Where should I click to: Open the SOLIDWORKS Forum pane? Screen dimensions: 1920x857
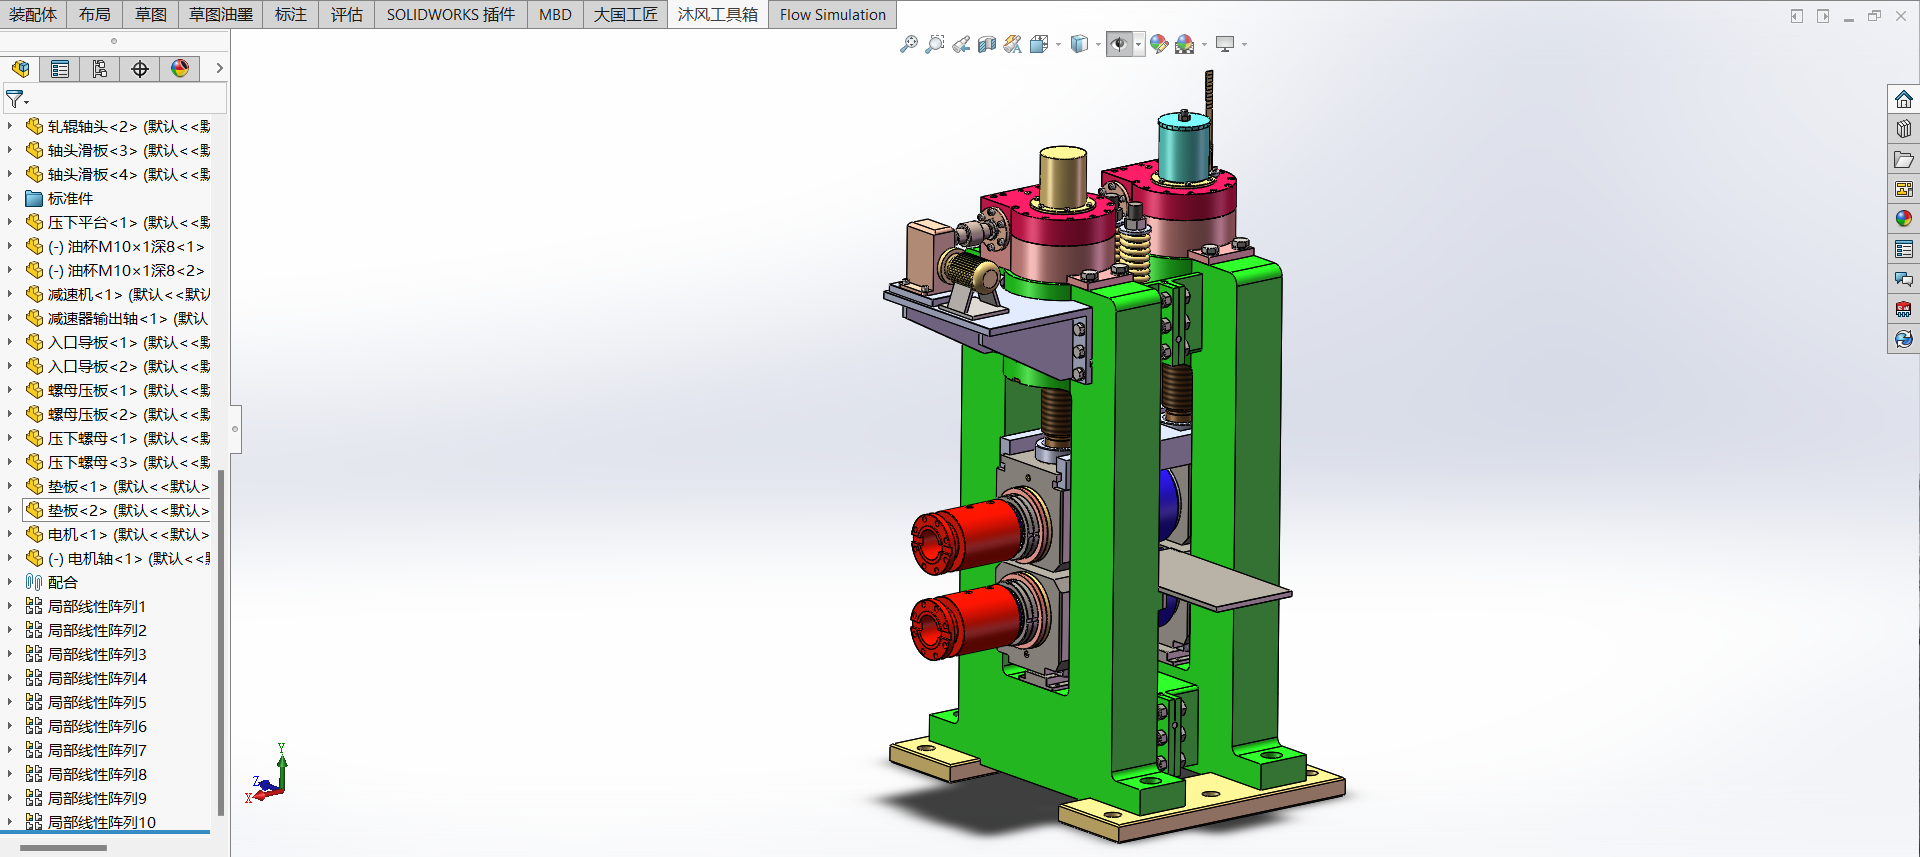click(1903, 279)
